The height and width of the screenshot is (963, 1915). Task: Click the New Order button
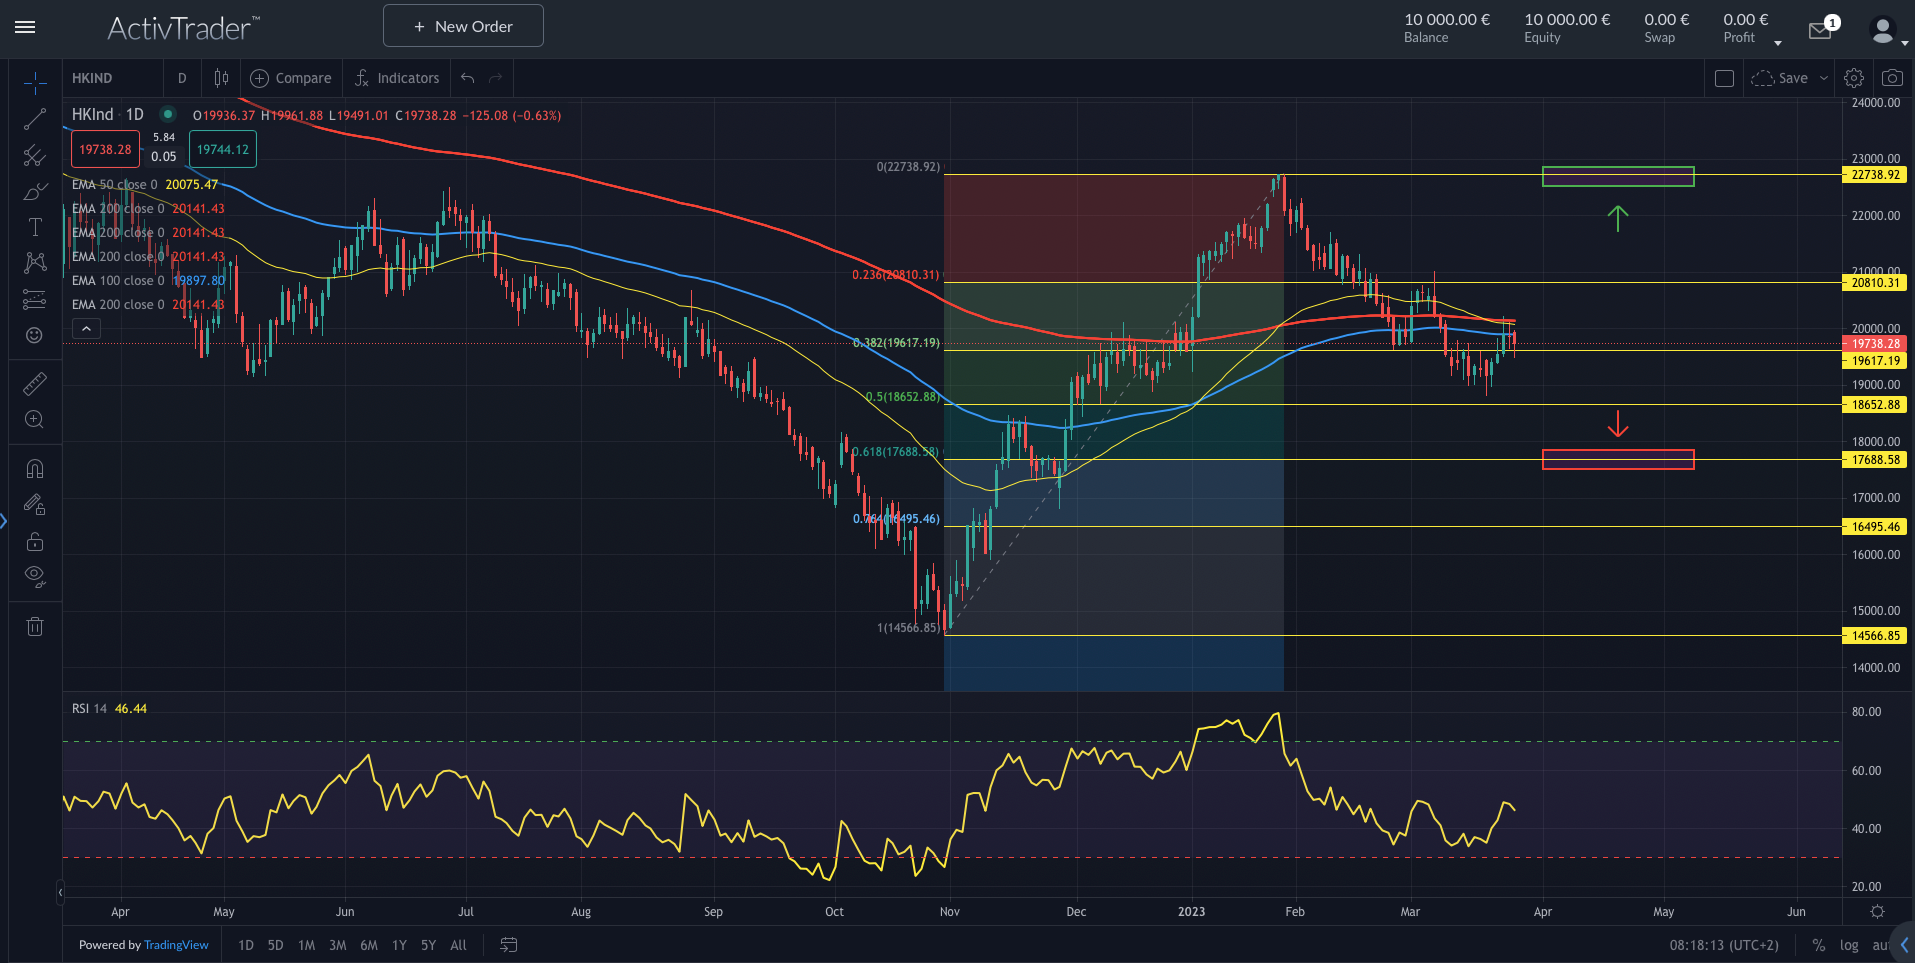point(462,25)
